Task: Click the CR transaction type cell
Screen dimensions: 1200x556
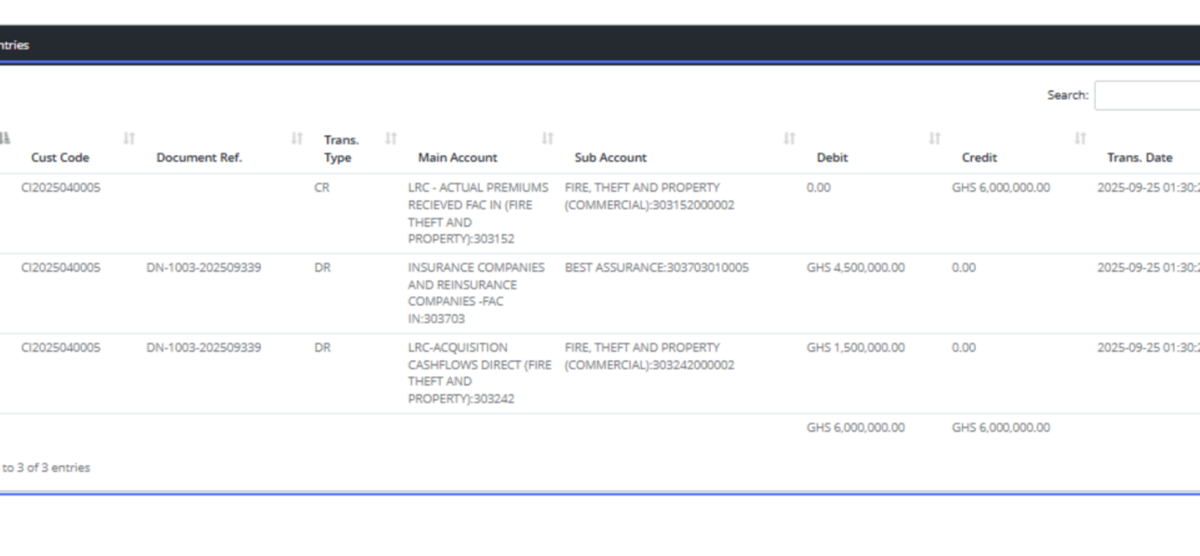Action: tap(322, 188)
